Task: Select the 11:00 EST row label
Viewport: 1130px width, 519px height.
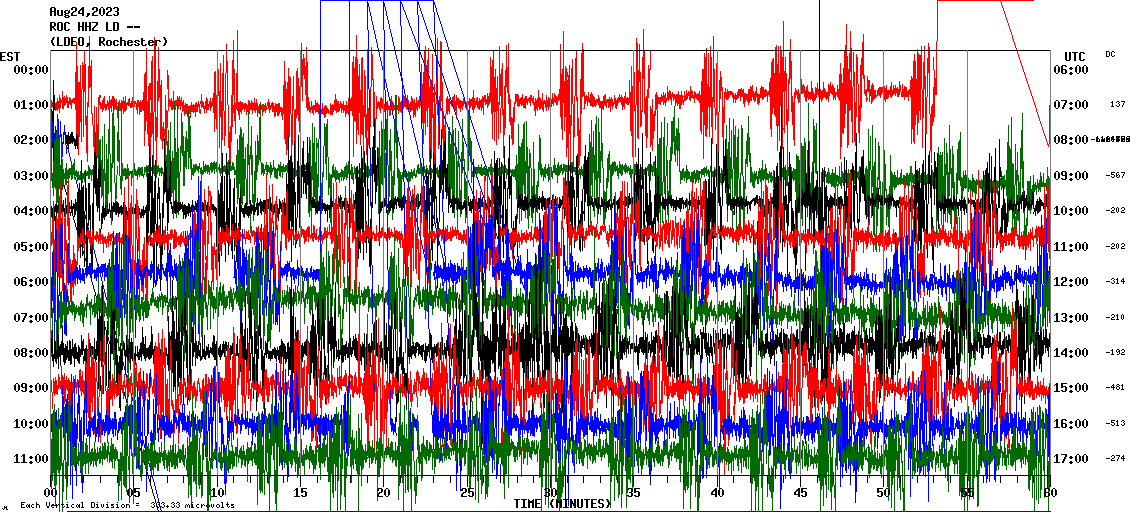Action: click(31, 459)
